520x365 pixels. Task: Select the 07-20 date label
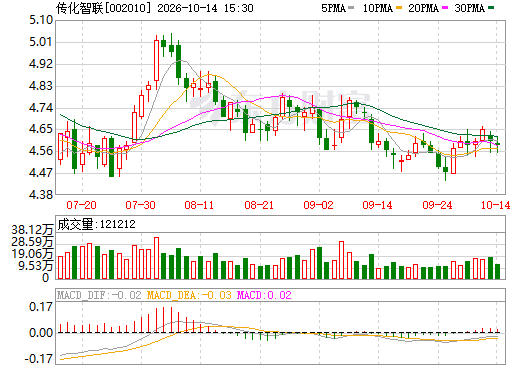(81, 205)
